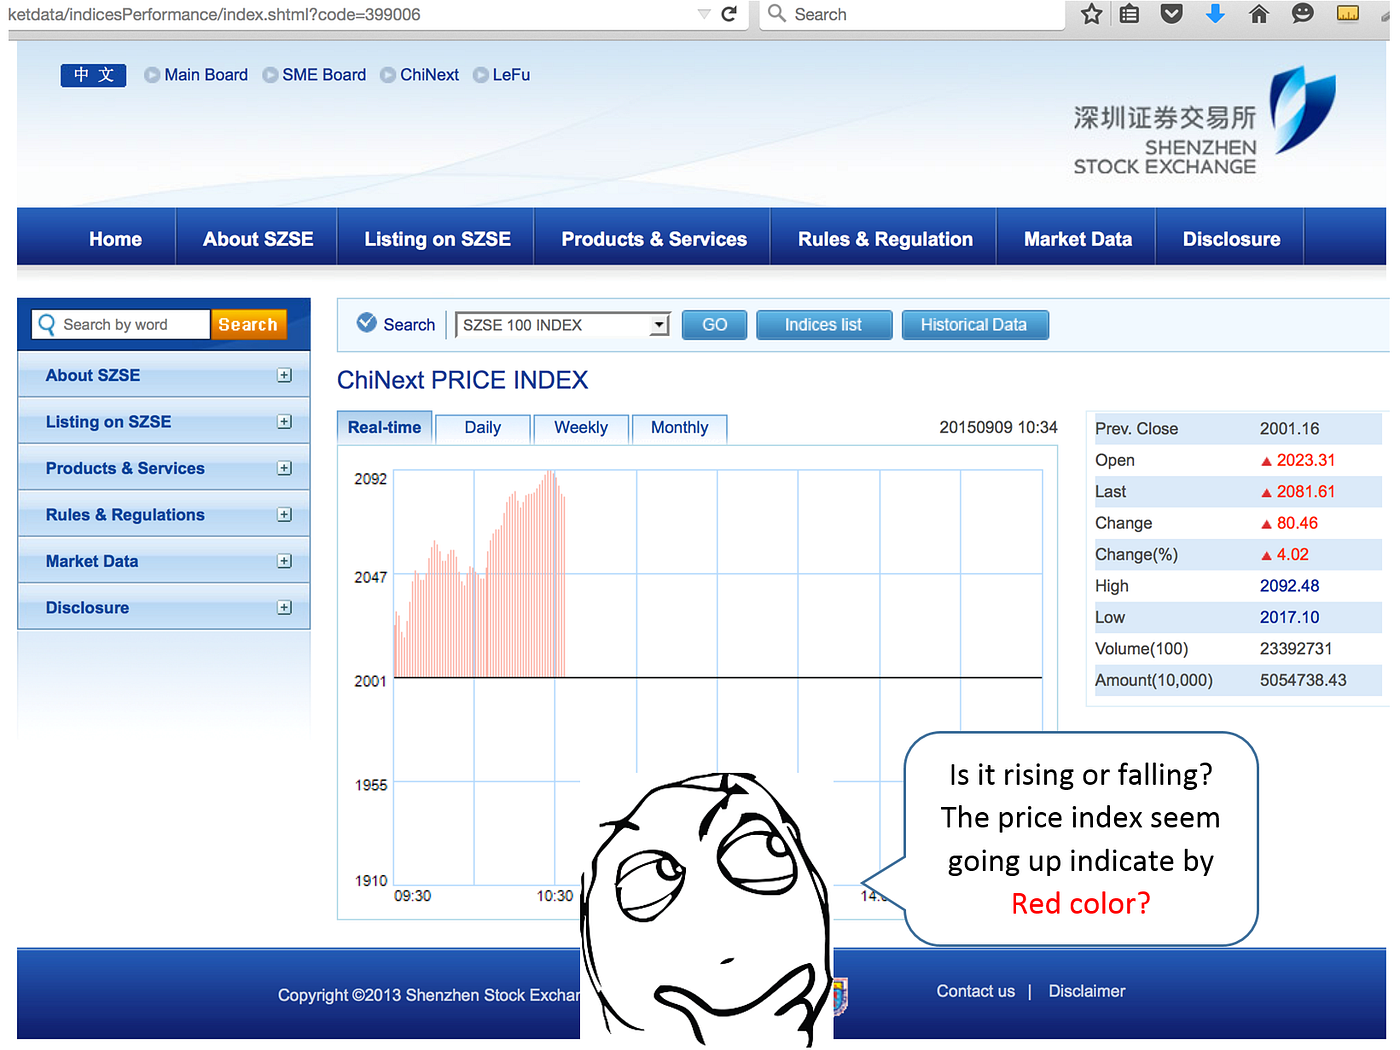
Task: Click the Pocket save icon
Action: pos(1171,14)
